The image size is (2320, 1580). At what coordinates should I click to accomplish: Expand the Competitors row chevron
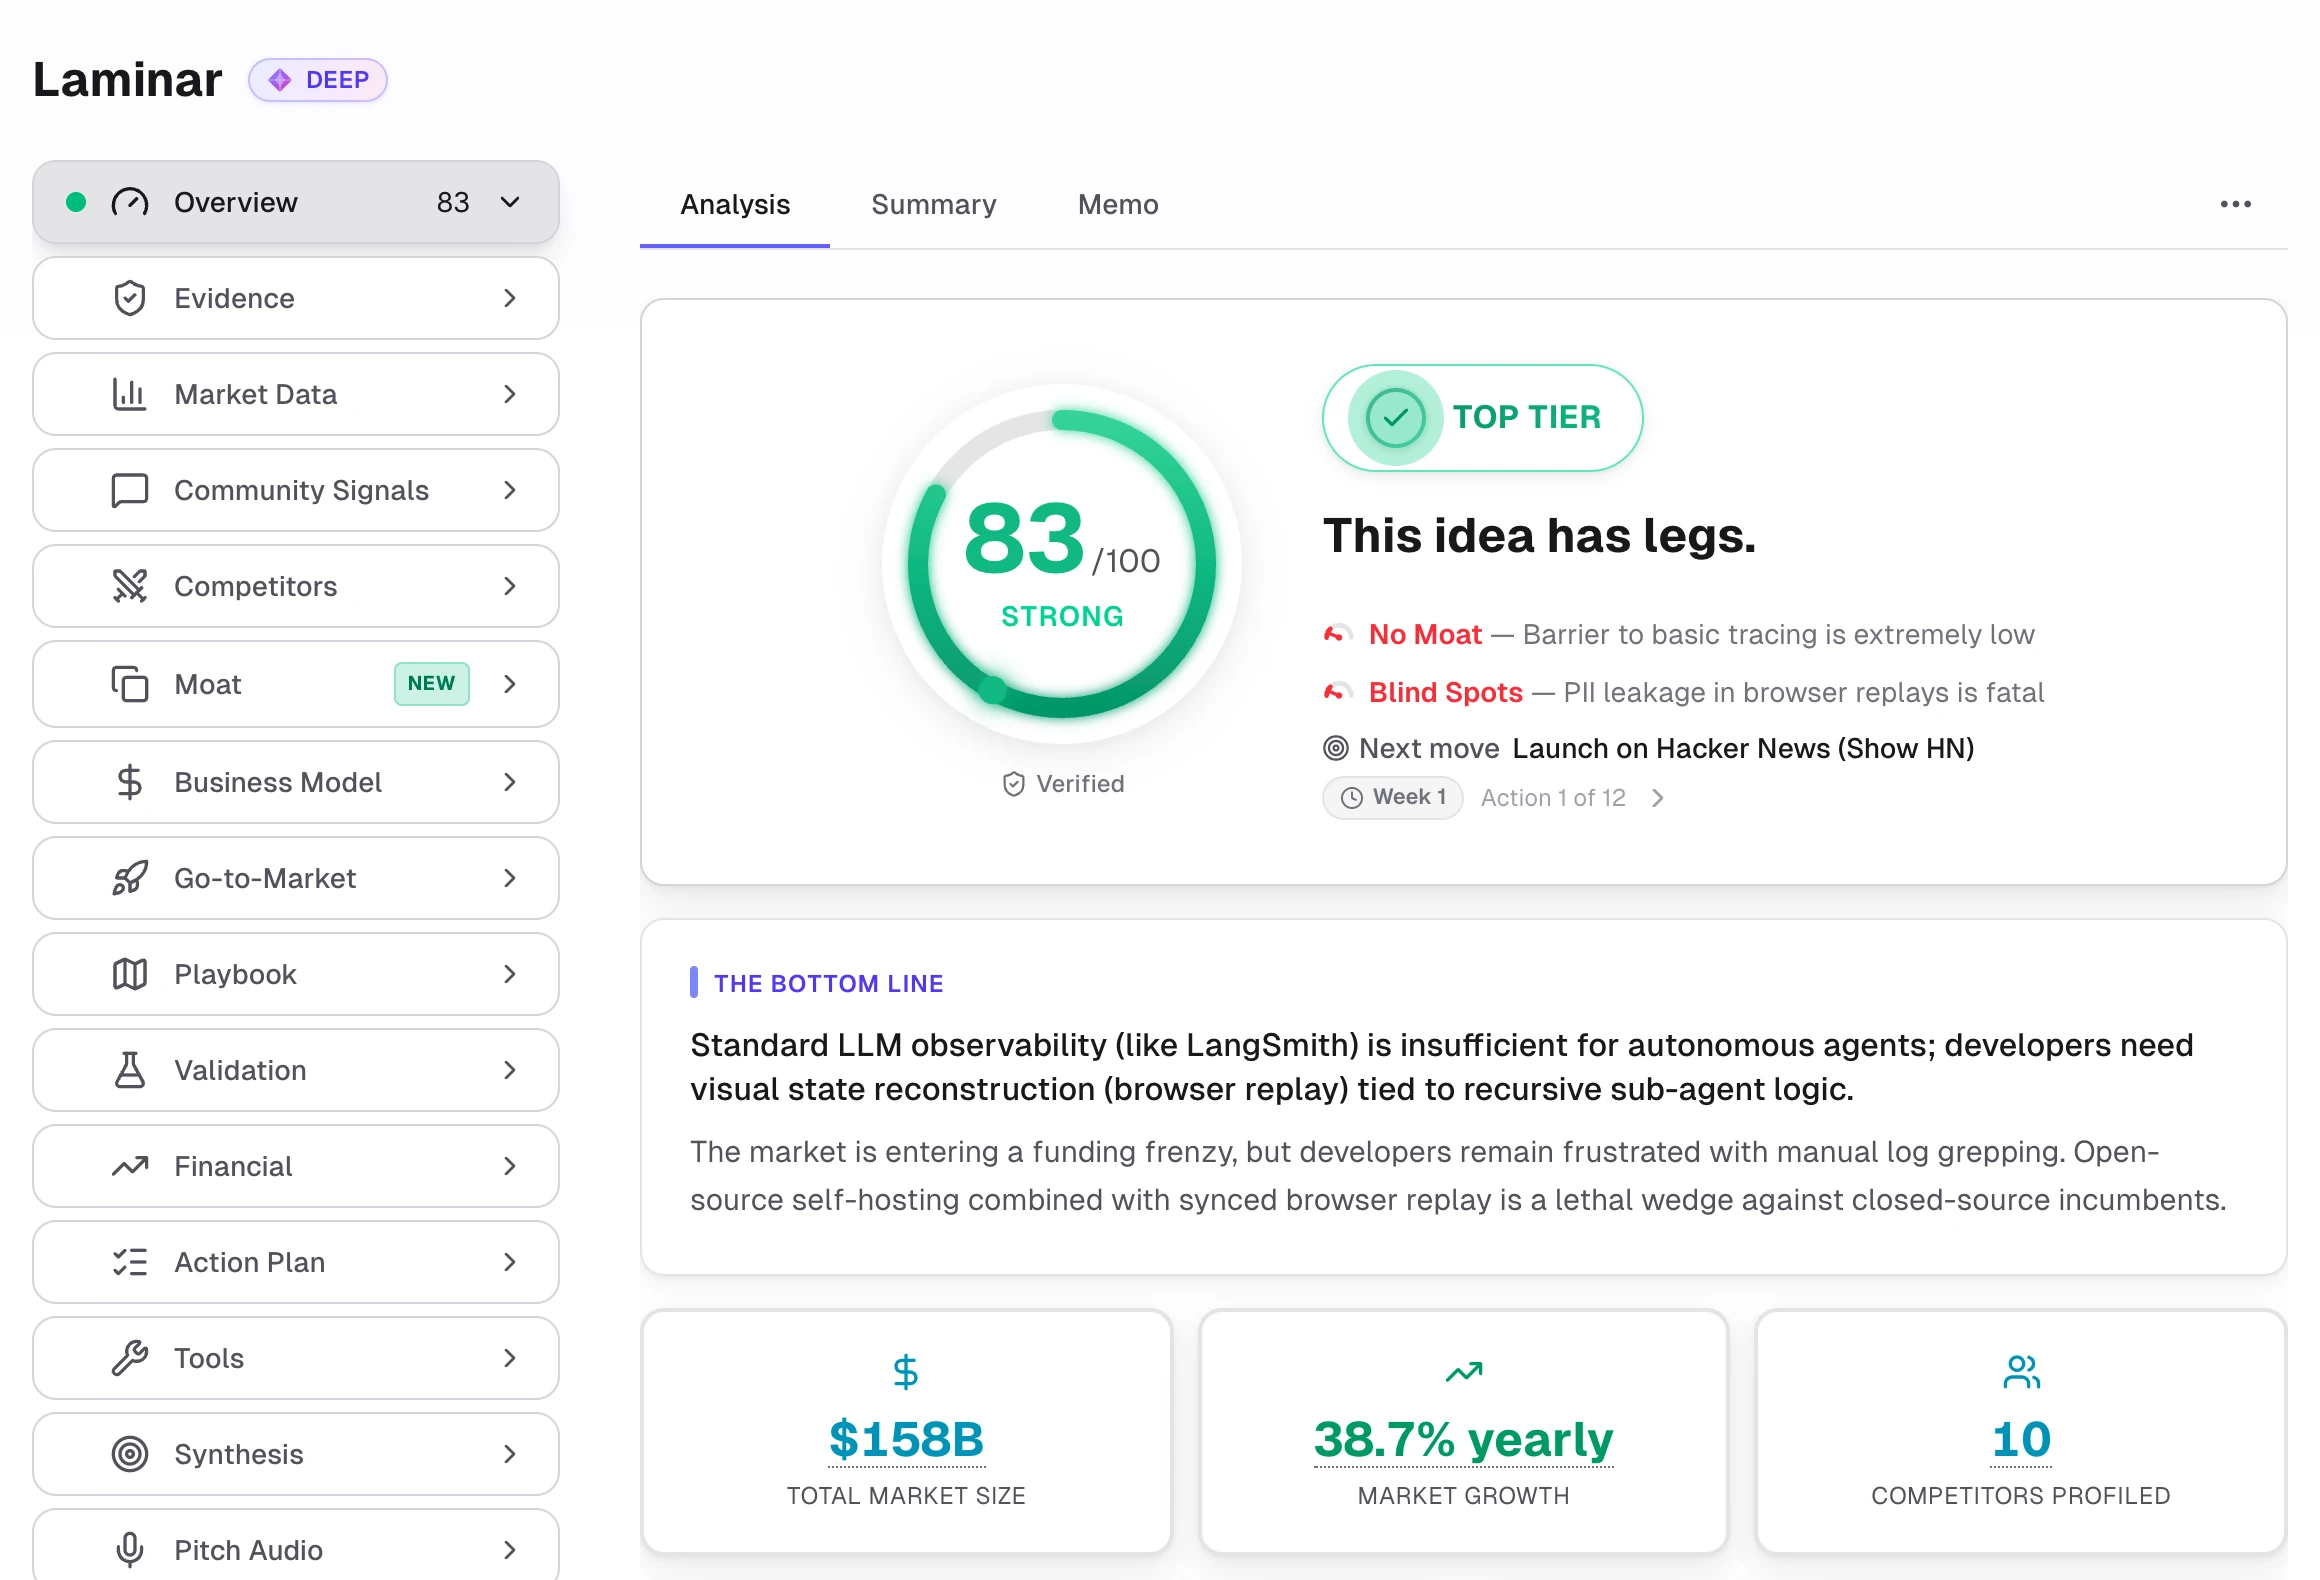click(x=510, y=586)
